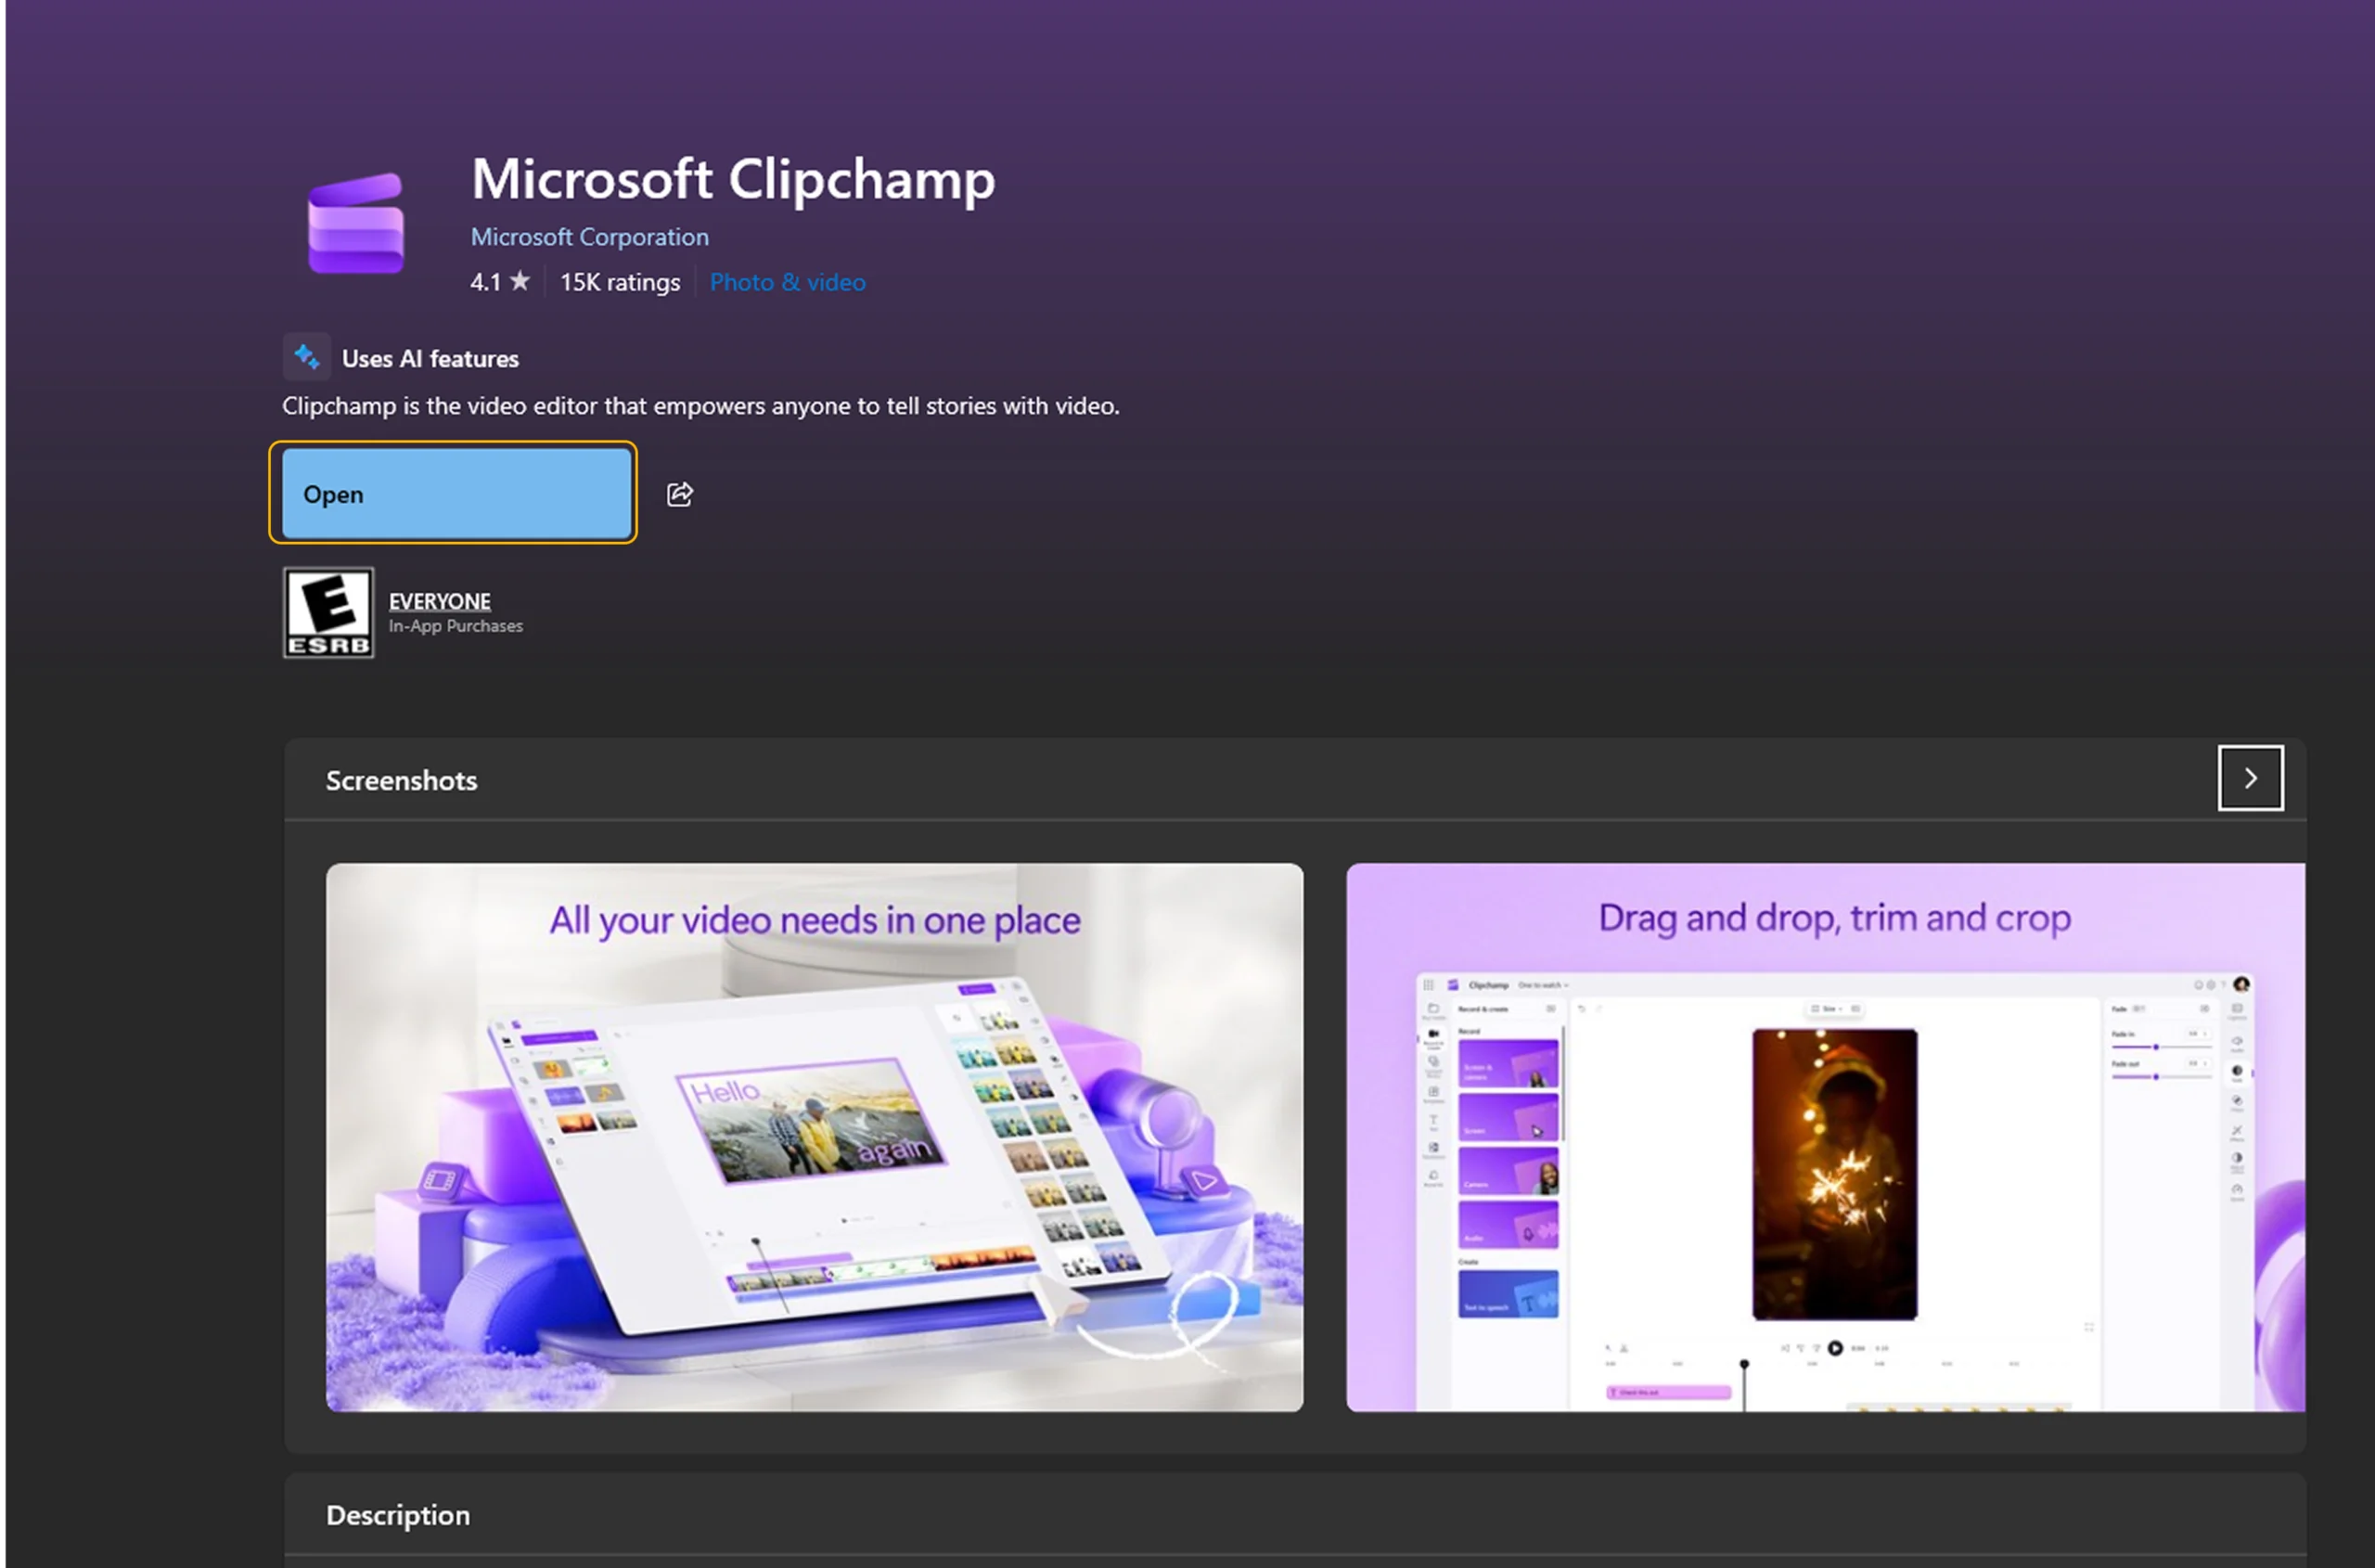2375x1568 pixels.
Task: Click the star icon next to 4.1
Action: click(x=520, y=281)
